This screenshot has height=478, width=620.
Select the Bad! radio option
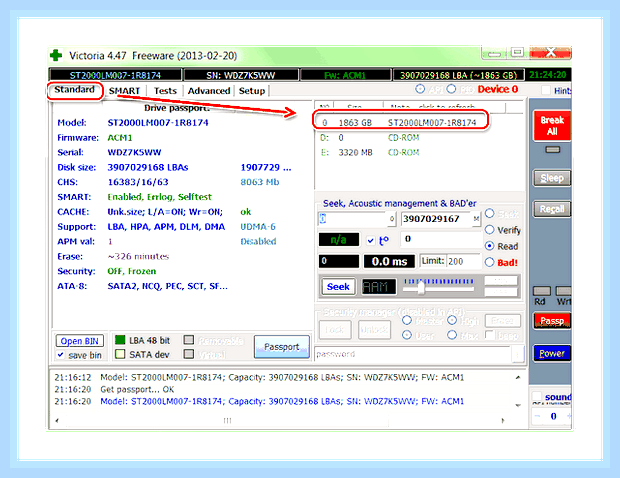(x=490, y=262)
